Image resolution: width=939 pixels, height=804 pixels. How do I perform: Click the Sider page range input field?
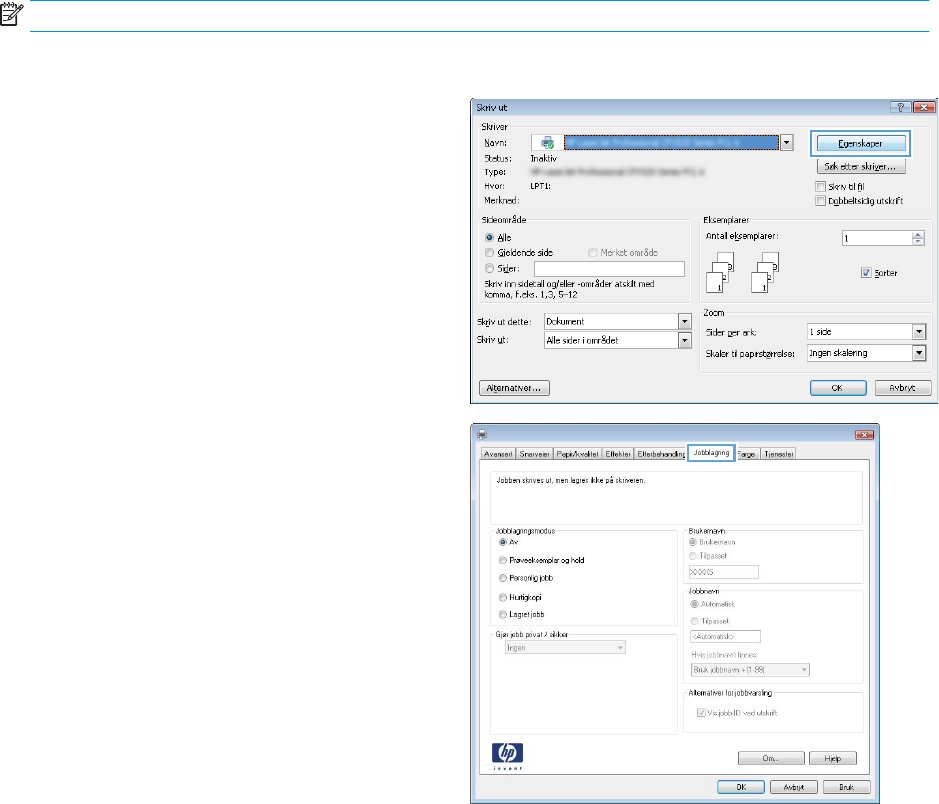[x=609, y=268]
